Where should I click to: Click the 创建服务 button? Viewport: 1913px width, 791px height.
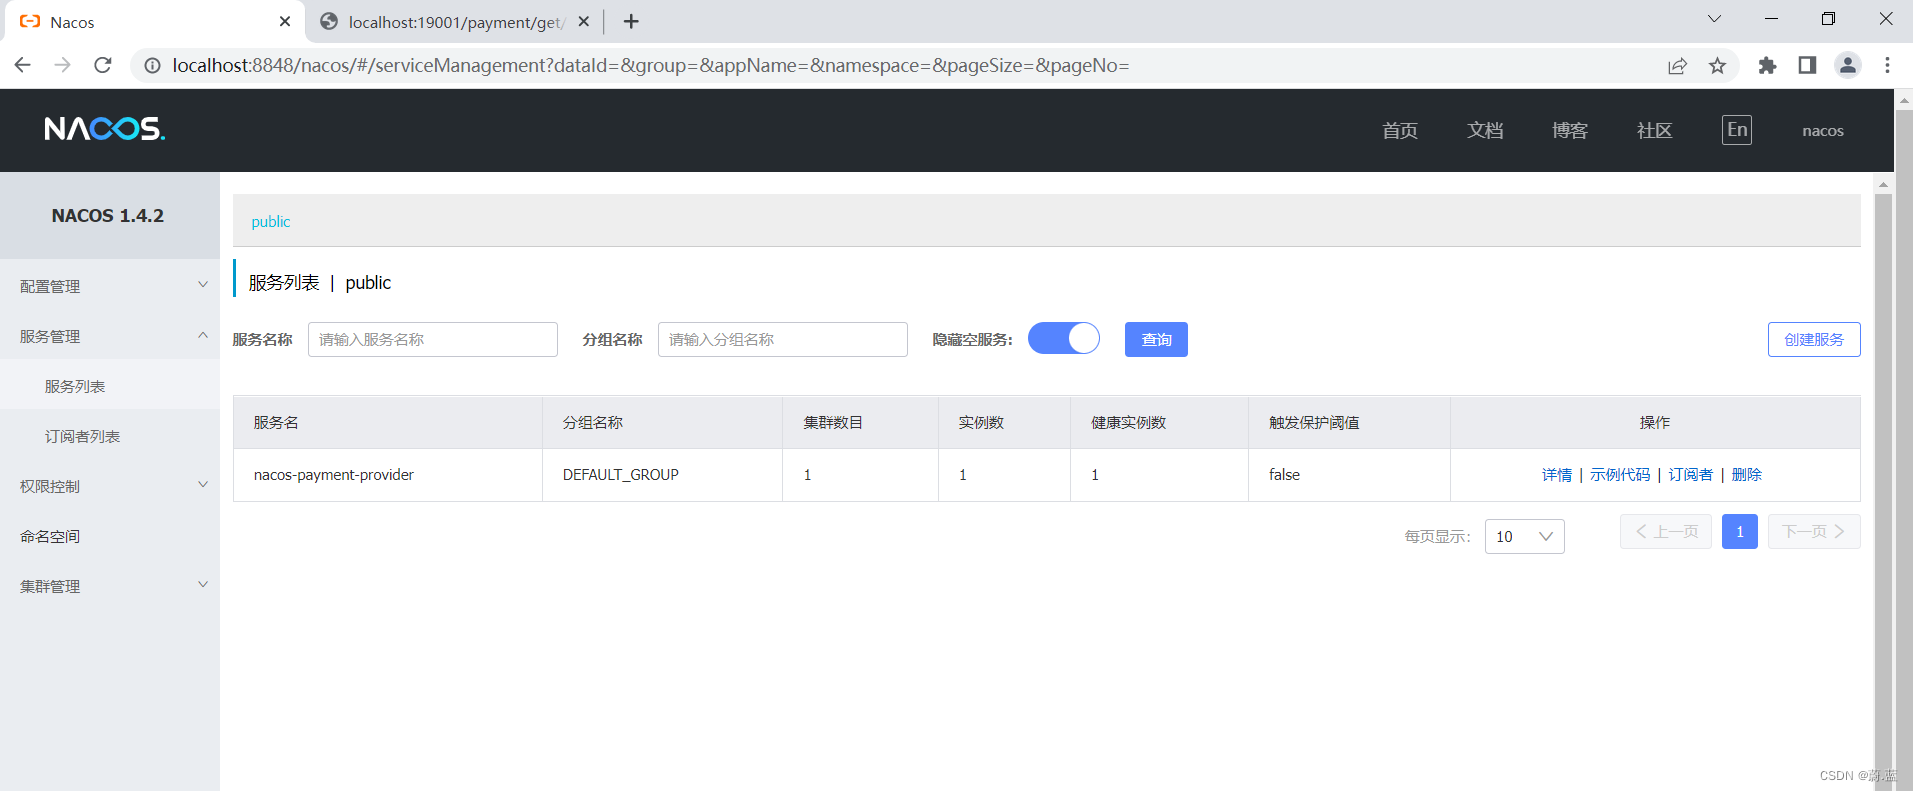point(1814,339)
